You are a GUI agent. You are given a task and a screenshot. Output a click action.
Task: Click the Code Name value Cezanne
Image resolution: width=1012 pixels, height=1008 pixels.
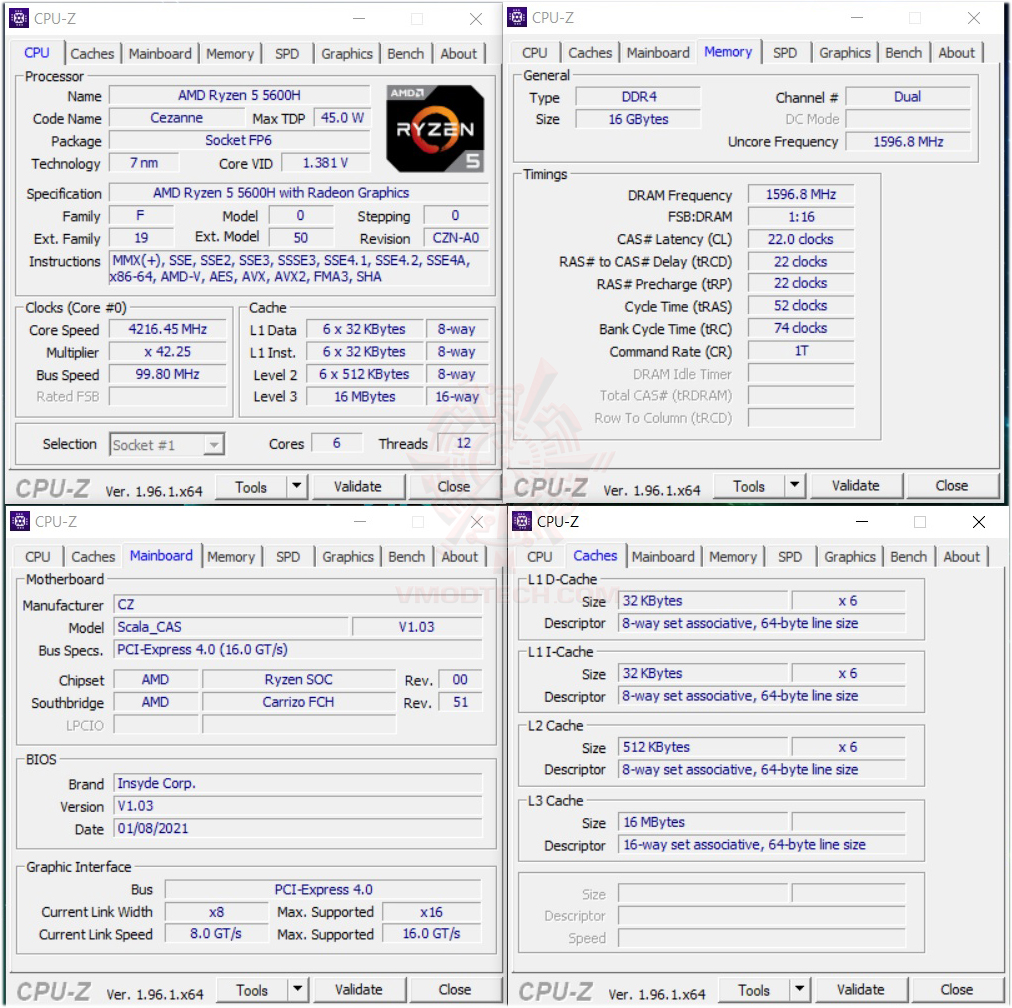click(176, 118)
